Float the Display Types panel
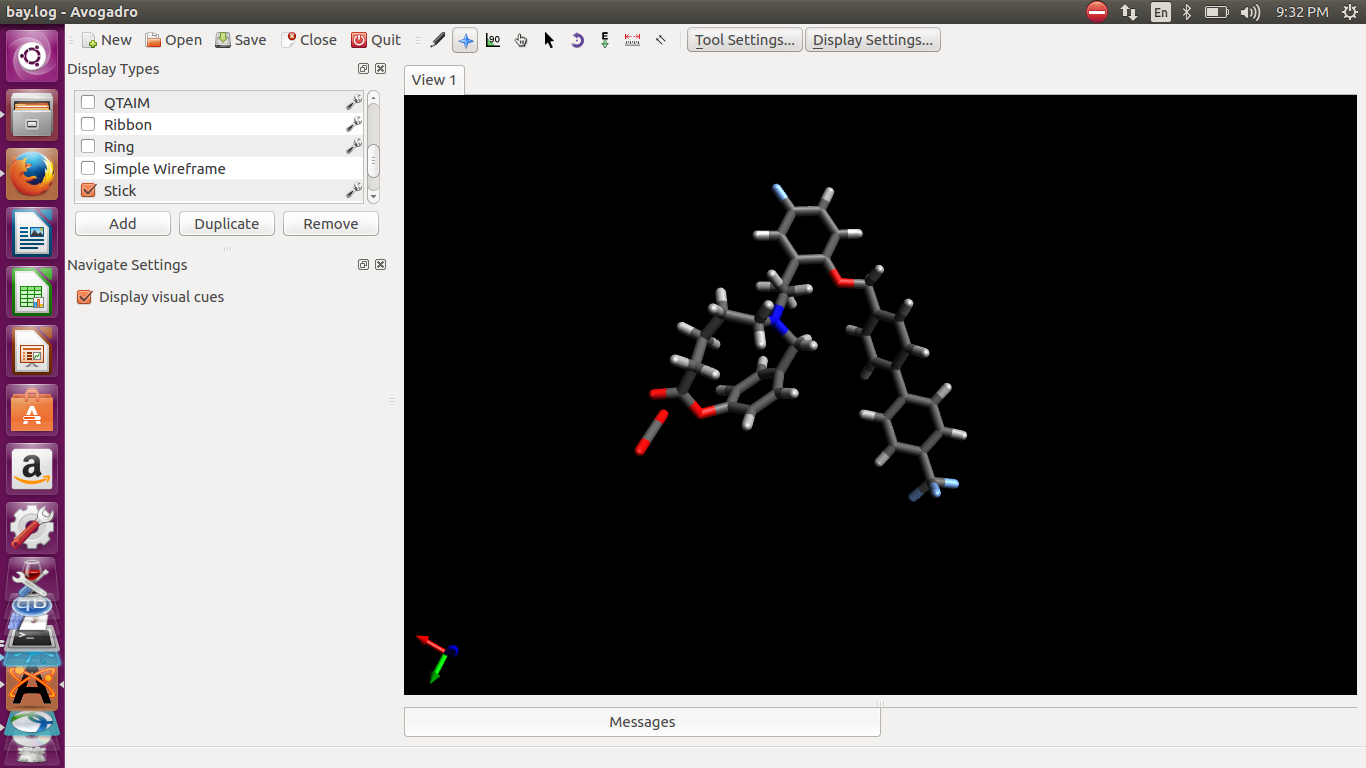Image resolution: width=1366 pixels, height=768 pixels. [x=363, y=69]
